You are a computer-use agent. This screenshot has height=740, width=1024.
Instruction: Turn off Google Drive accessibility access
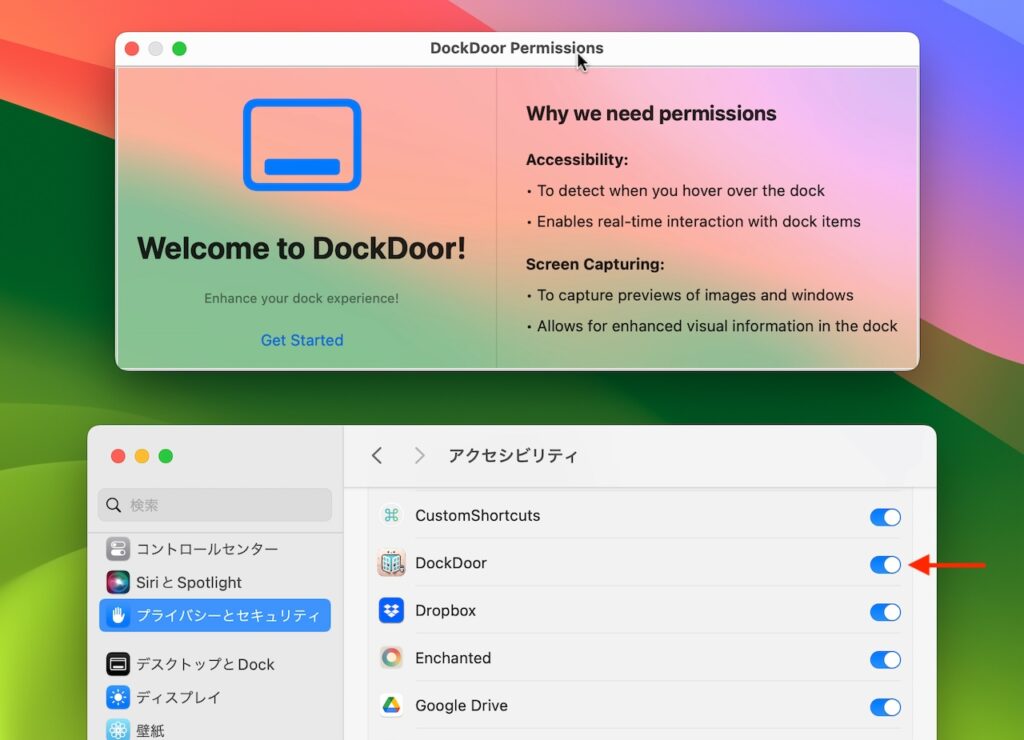tap(885, 707)
